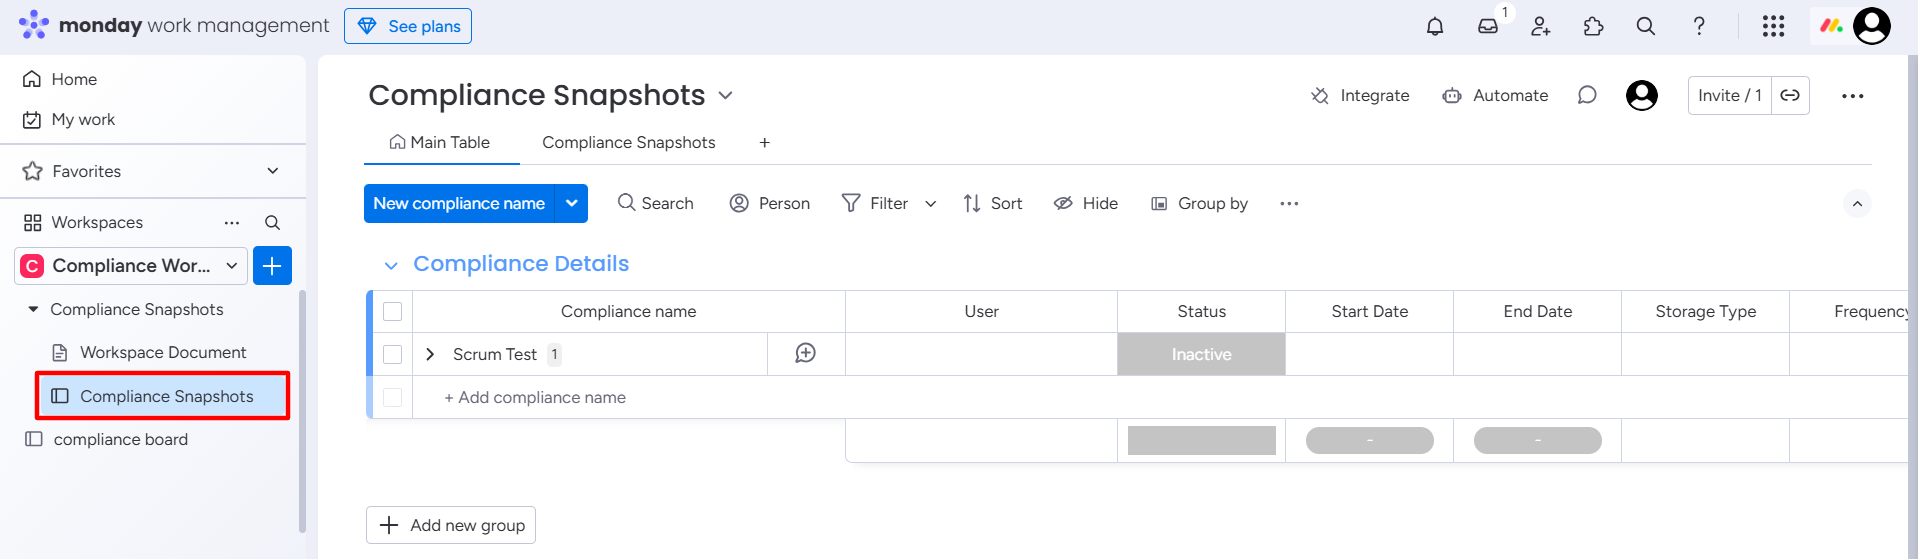Switch to the Main Table tab
Screen dimensions: 1918x559
[x=440, y=143]
